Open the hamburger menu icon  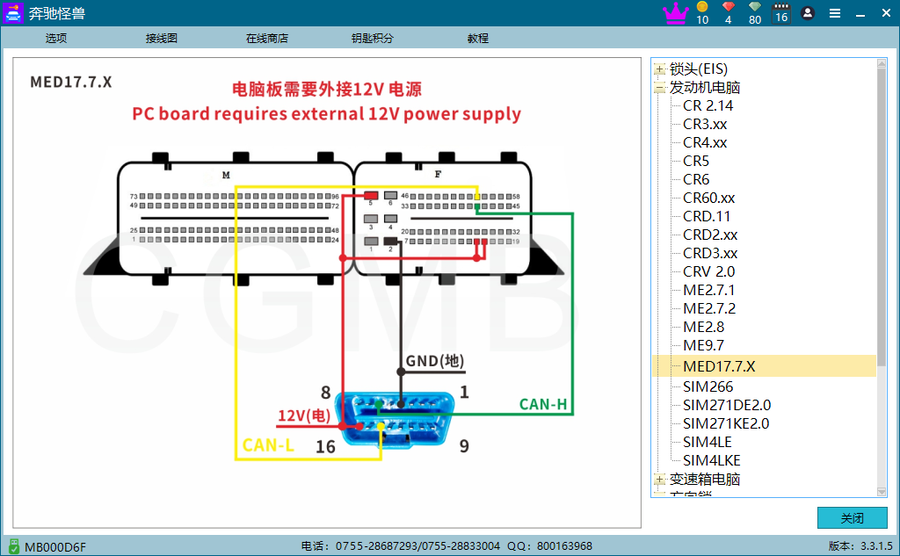pyautogui.click(x=835, y=13)
